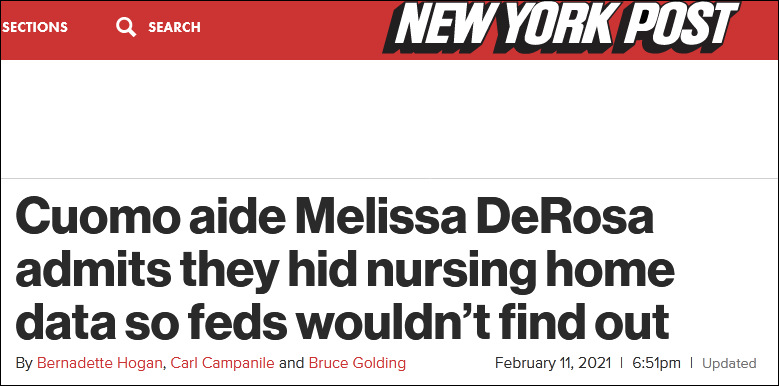Select the SEARCH label in header
Image resolution: width=779 pixels, height=386 pixels.
(x=174, y=27)
